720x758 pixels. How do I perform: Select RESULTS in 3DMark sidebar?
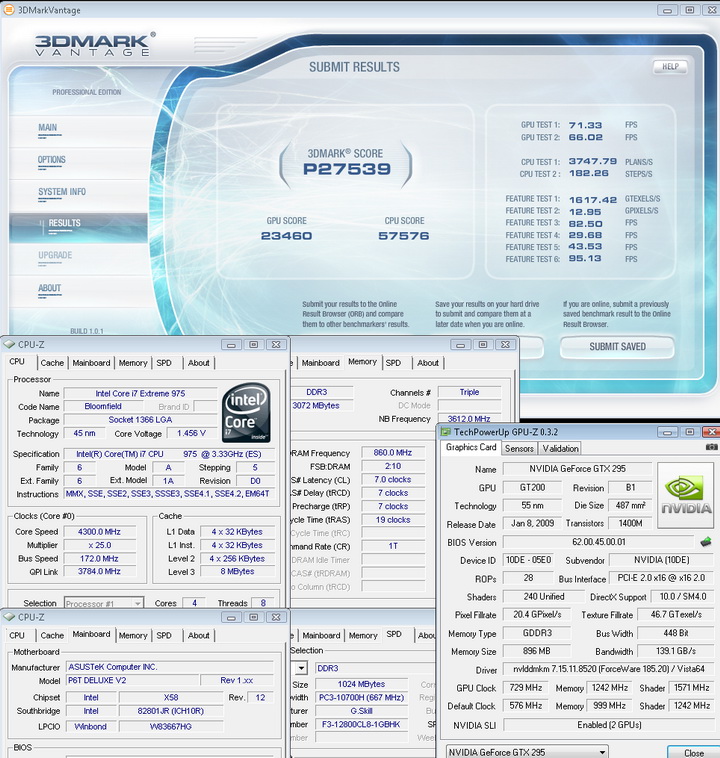point(64,223)
